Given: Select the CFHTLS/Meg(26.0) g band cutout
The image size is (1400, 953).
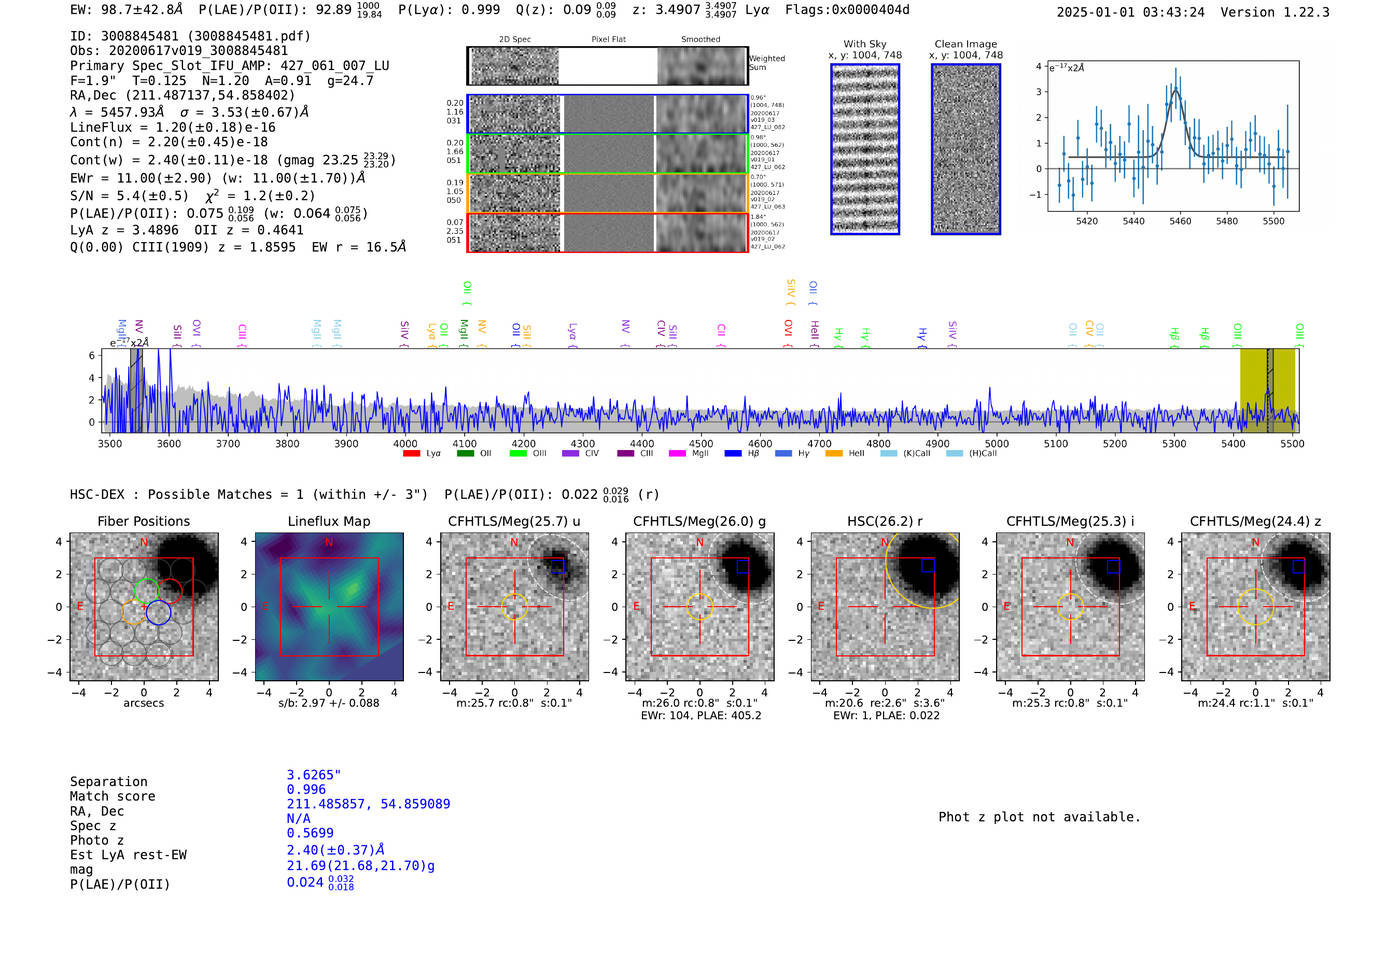Looking at the screenshot, I should click(x=699, y=607).
